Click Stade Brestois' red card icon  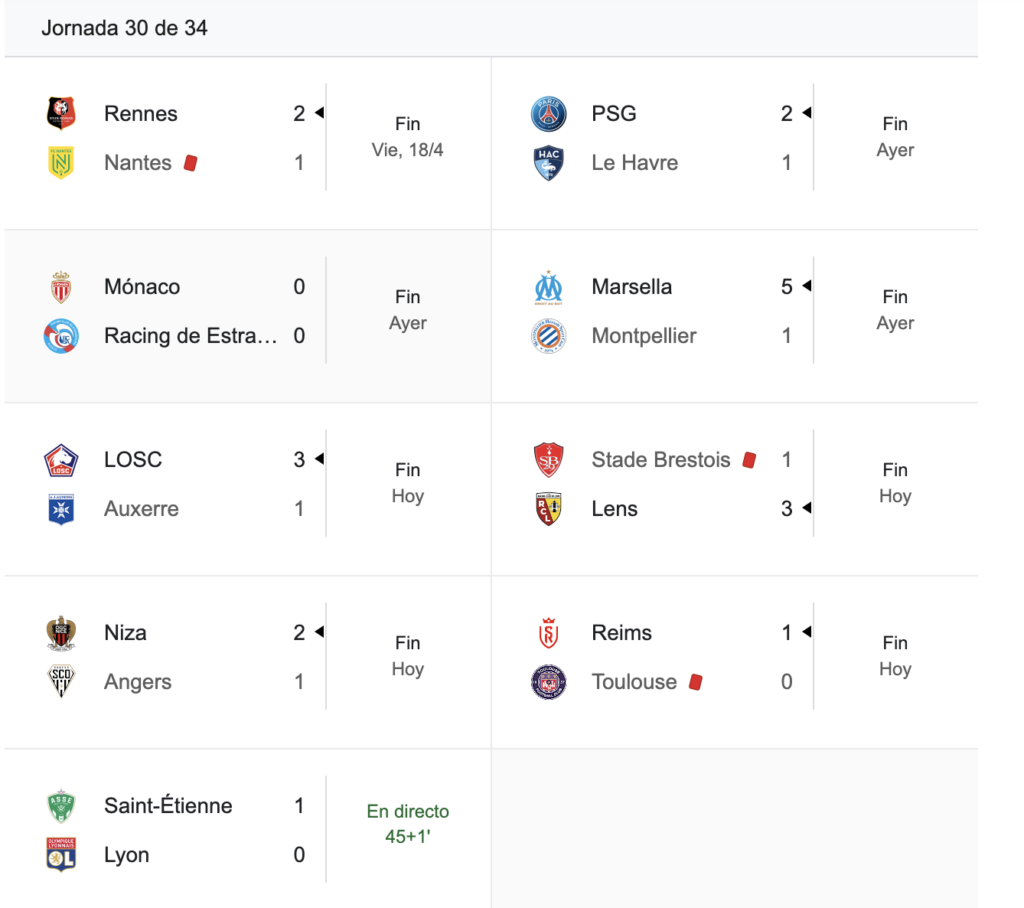[x=750, y=460]
